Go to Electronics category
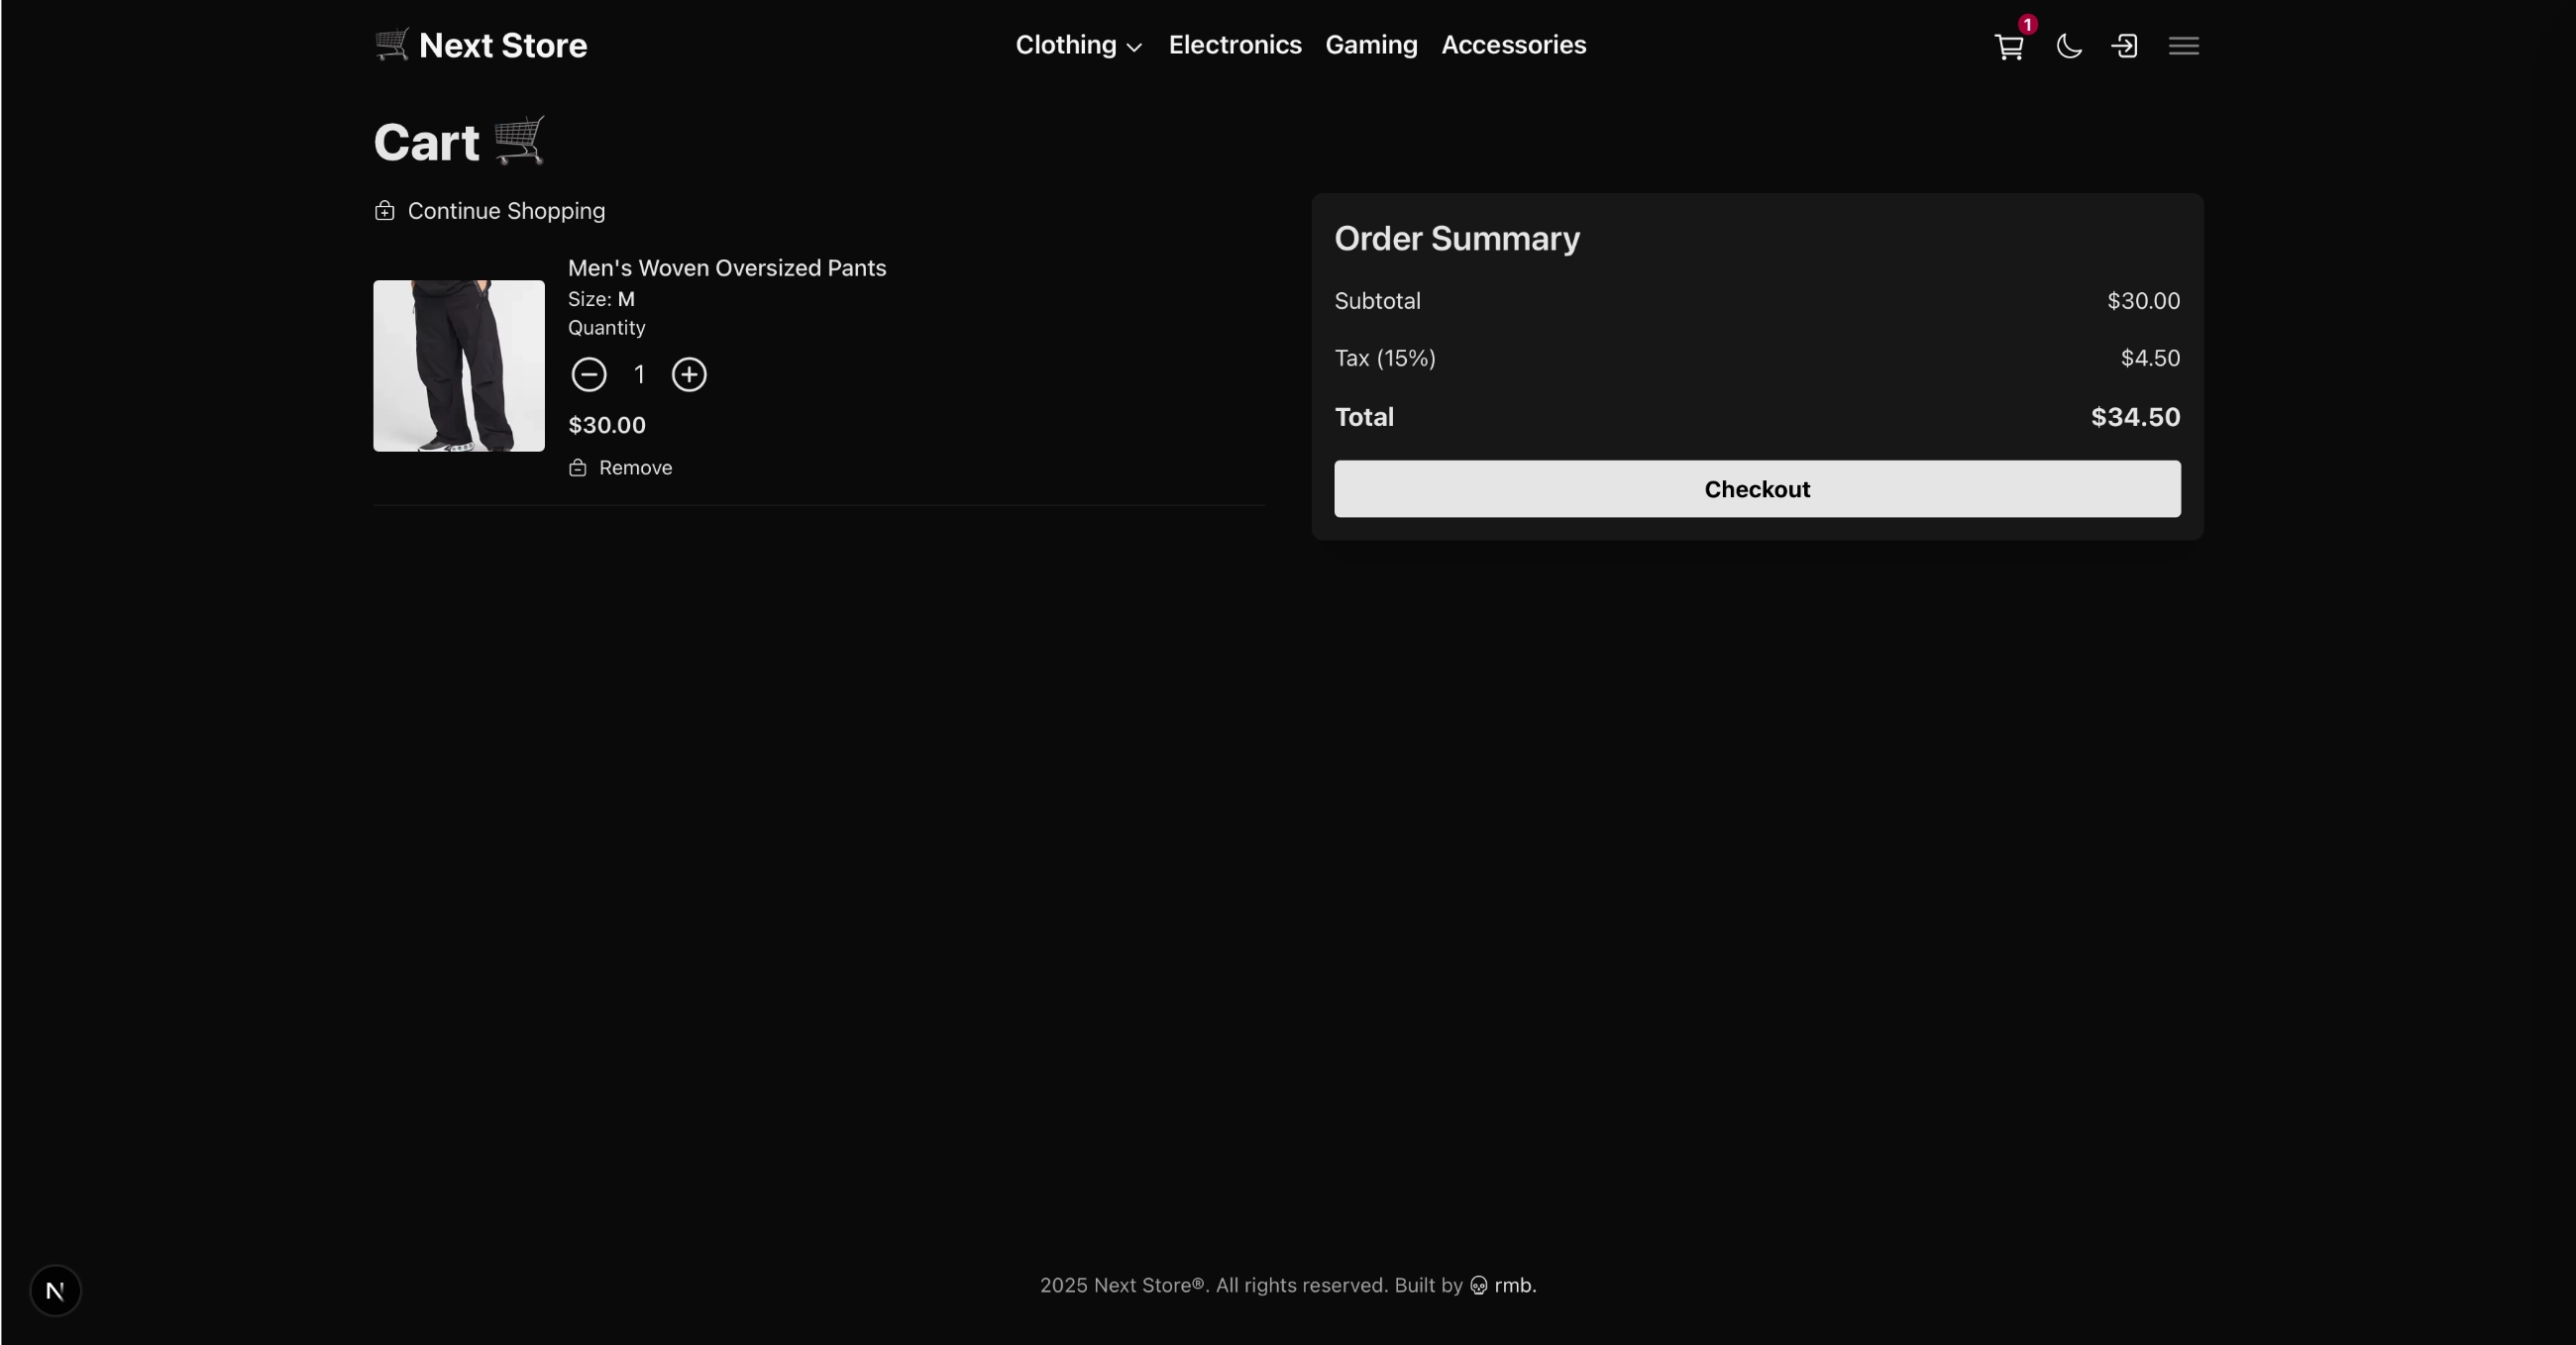 click(x=1235, y=45)
